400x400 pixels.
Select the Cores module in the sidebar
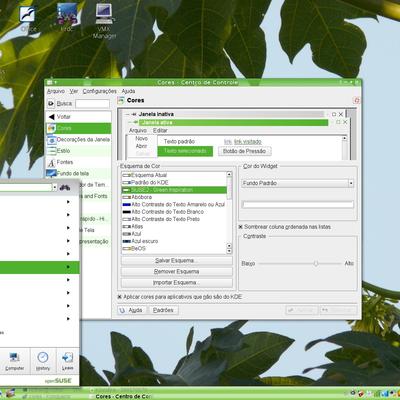point(79,128)
